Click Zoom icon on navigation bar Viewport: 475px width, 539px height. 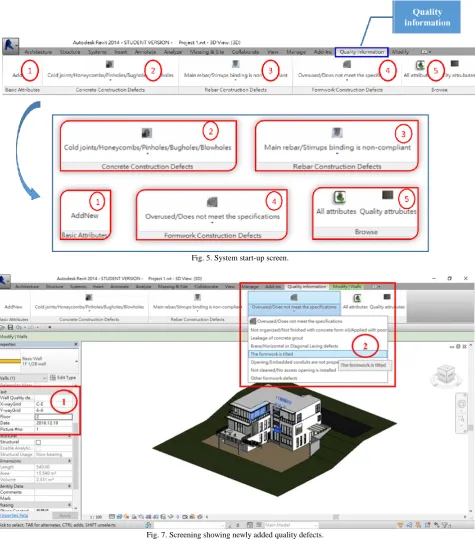(461, 419)
